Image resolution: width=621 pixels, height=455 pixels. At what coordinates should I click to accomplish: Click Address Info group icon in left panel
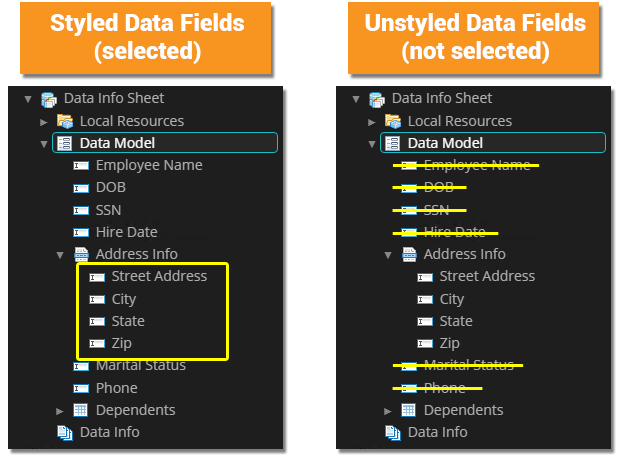click(x=80, y=254)
